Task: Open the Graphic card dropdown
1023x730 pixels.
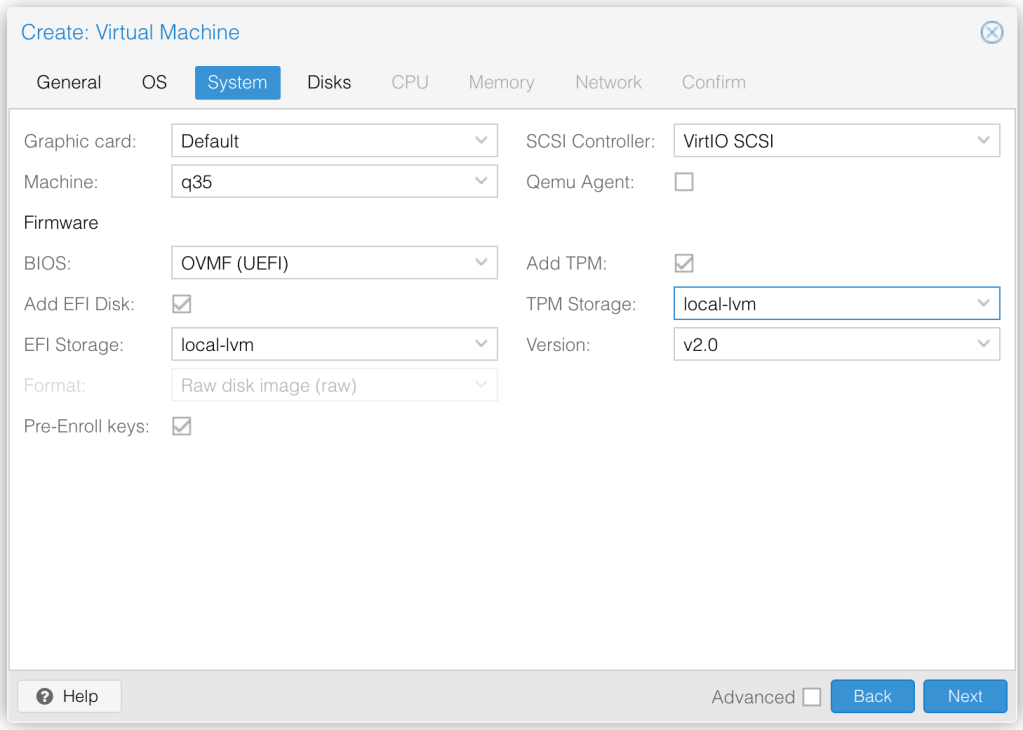Action: point(481,141)
